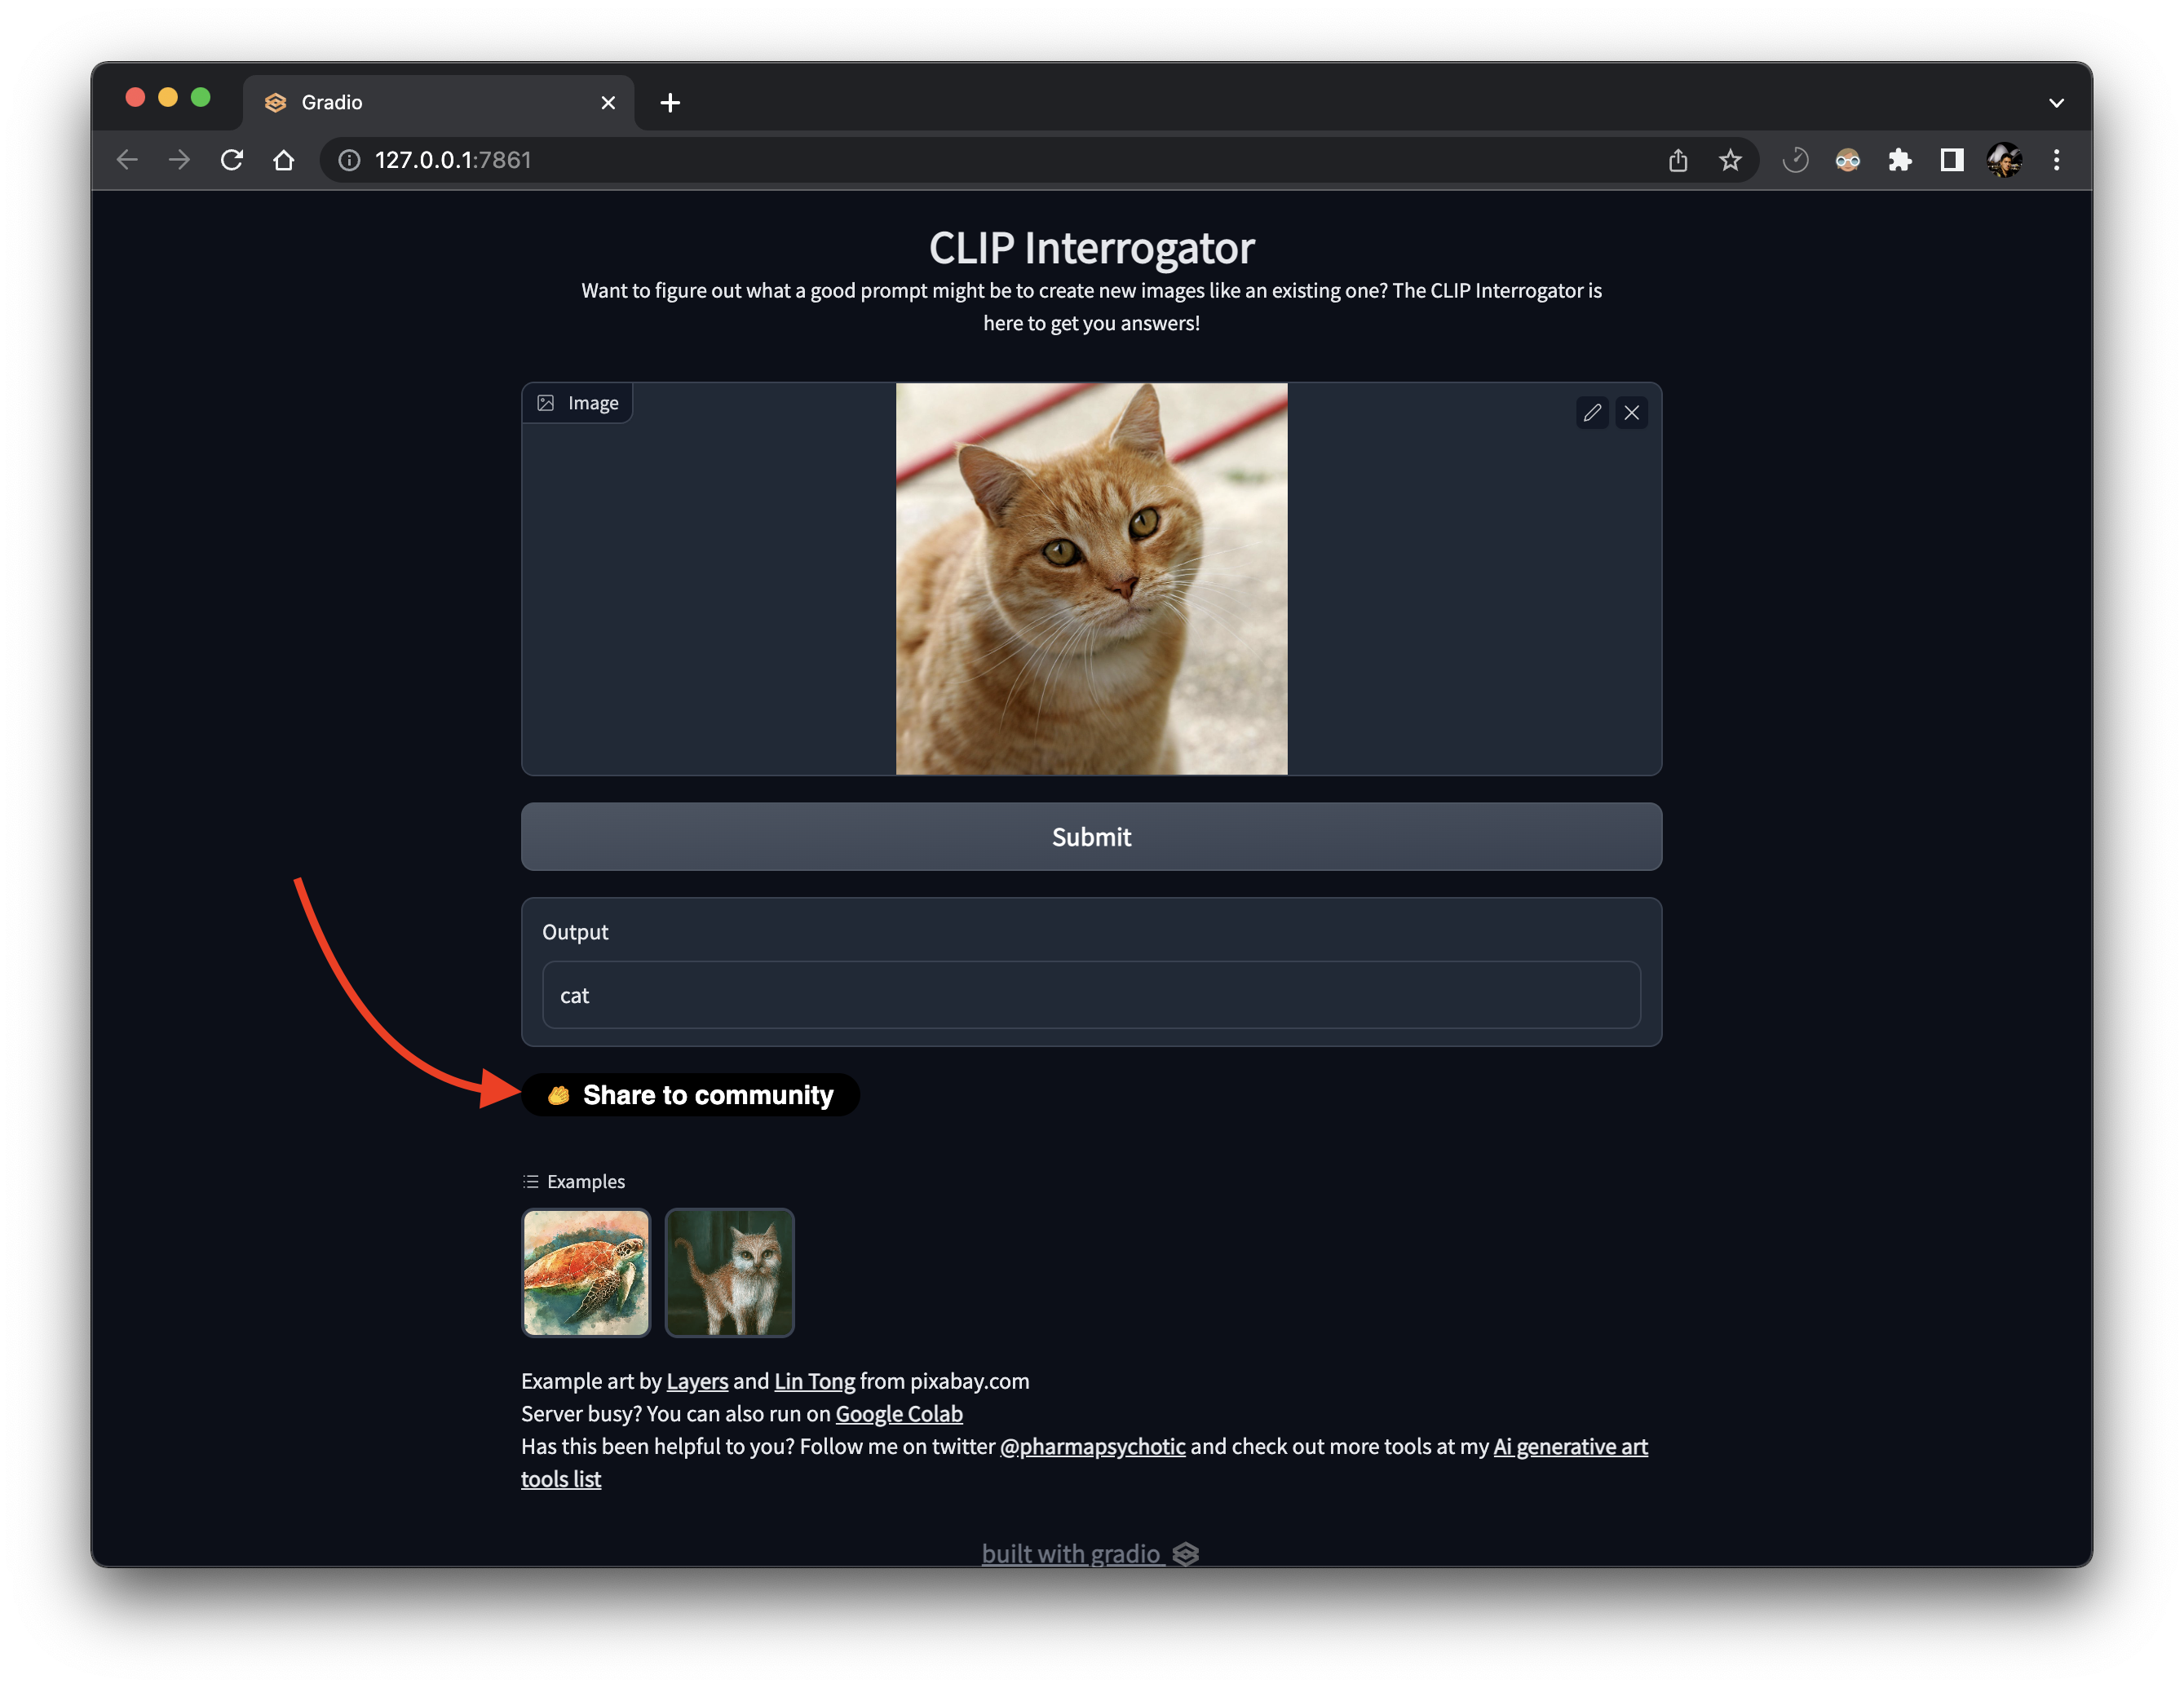Open the Google Colab link

click(898, 1414)
